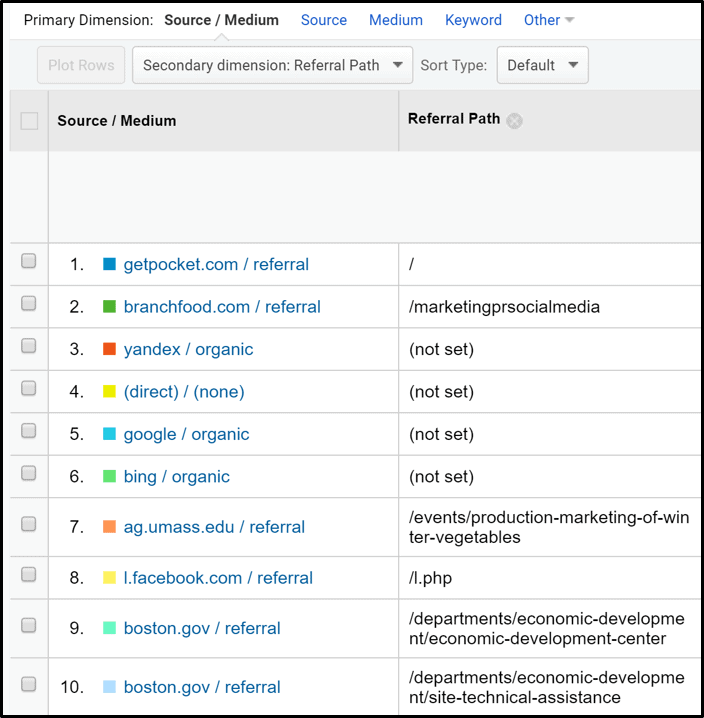Expand the Other primary dimension menu
The width and height of the screenshot is (704, 718).
[549, 20]
